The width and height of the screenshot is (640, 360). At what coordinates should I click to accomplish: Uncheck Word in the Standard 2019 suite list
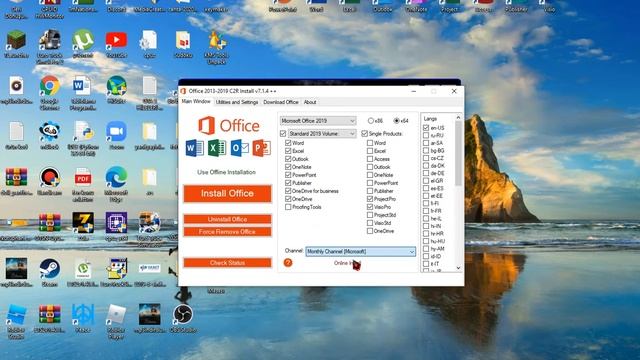288,143
